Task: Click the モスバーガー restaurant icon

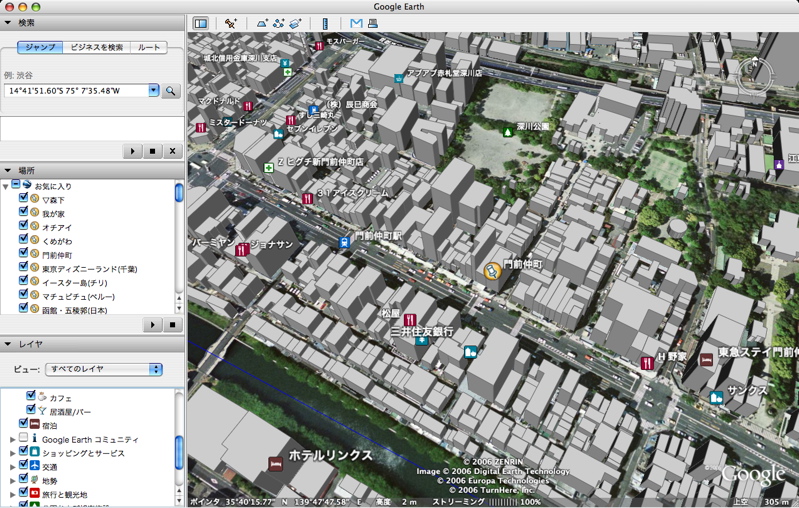Action: tap(319, 46)
